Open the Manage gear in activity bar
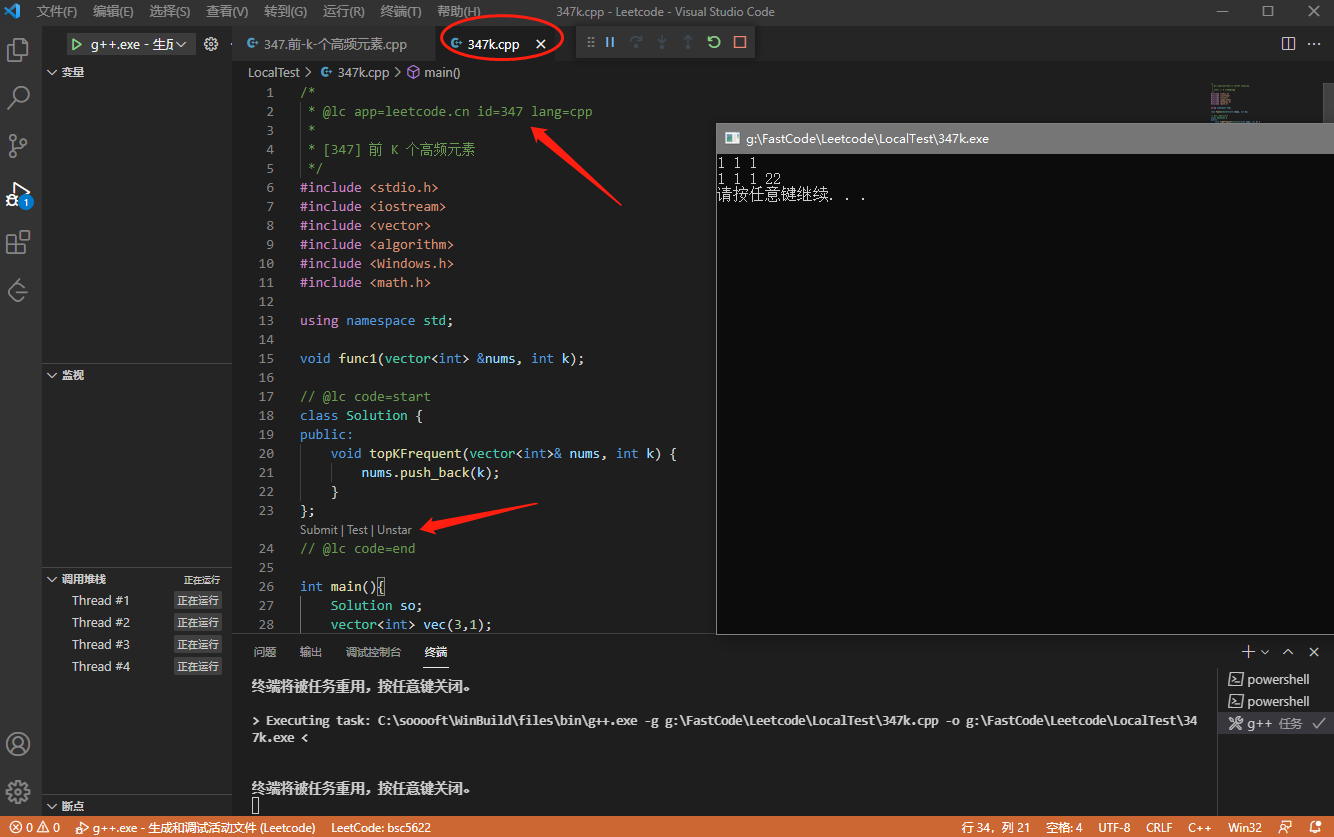Image resolution: width=1334 pixels, height=837 pixels. coord(18,792)
